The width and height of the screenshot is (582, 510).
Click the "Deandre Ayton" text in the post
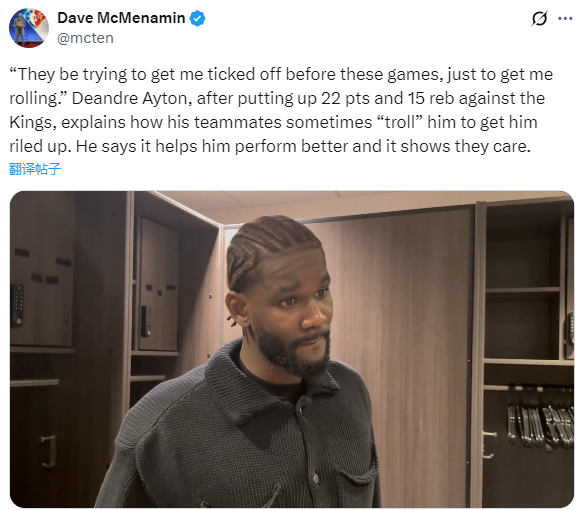132,98
